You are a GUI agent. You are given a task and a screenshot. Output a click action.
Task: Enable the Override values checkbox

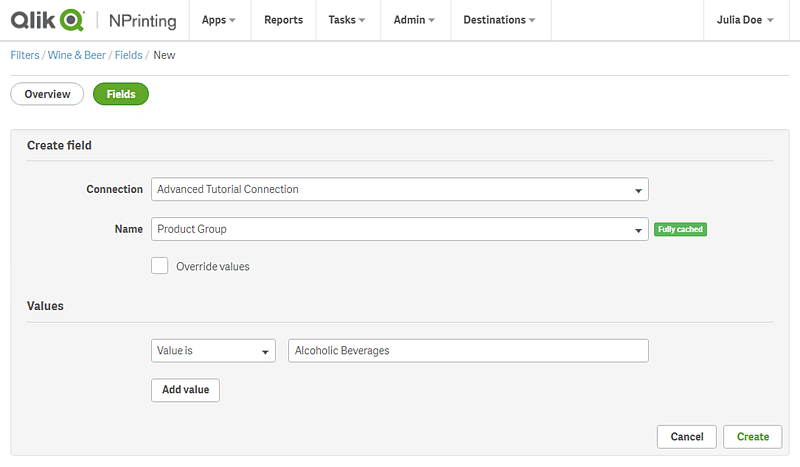(x=159, y=266)
